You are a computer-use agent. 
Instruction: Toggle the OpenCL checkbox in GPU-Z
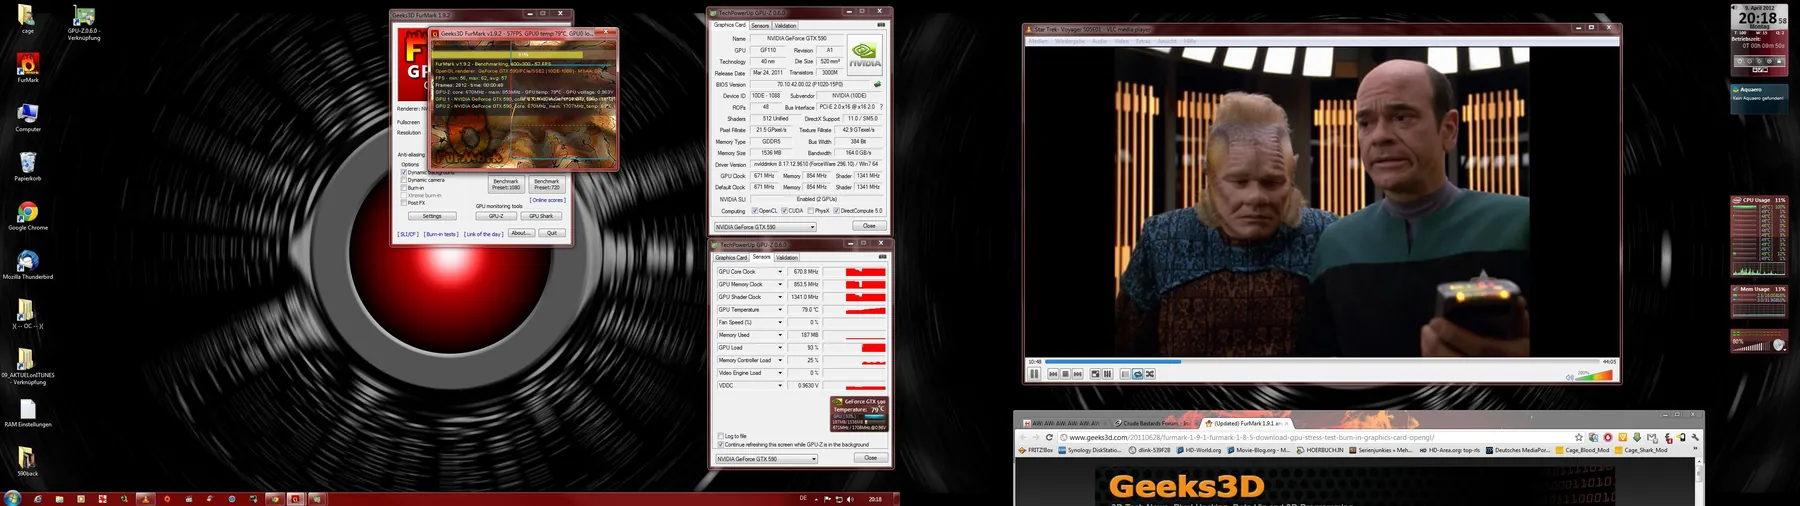click(755, 211)
